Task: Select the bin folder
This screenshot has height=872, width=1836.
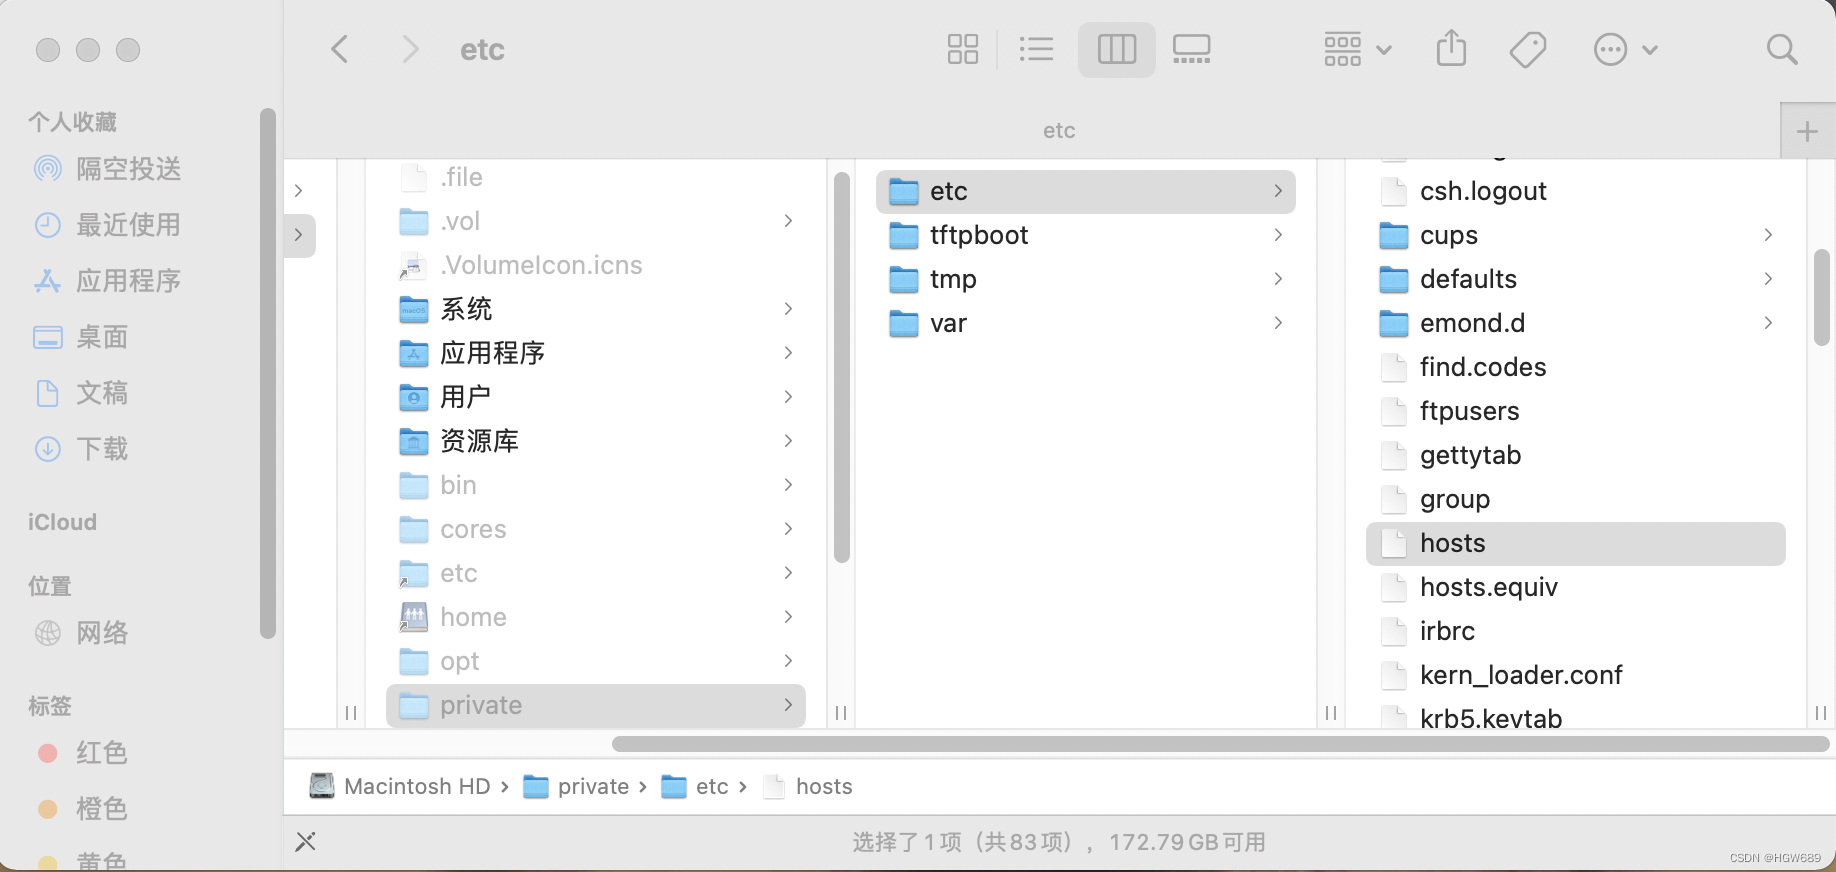Action: pos(596,485)
